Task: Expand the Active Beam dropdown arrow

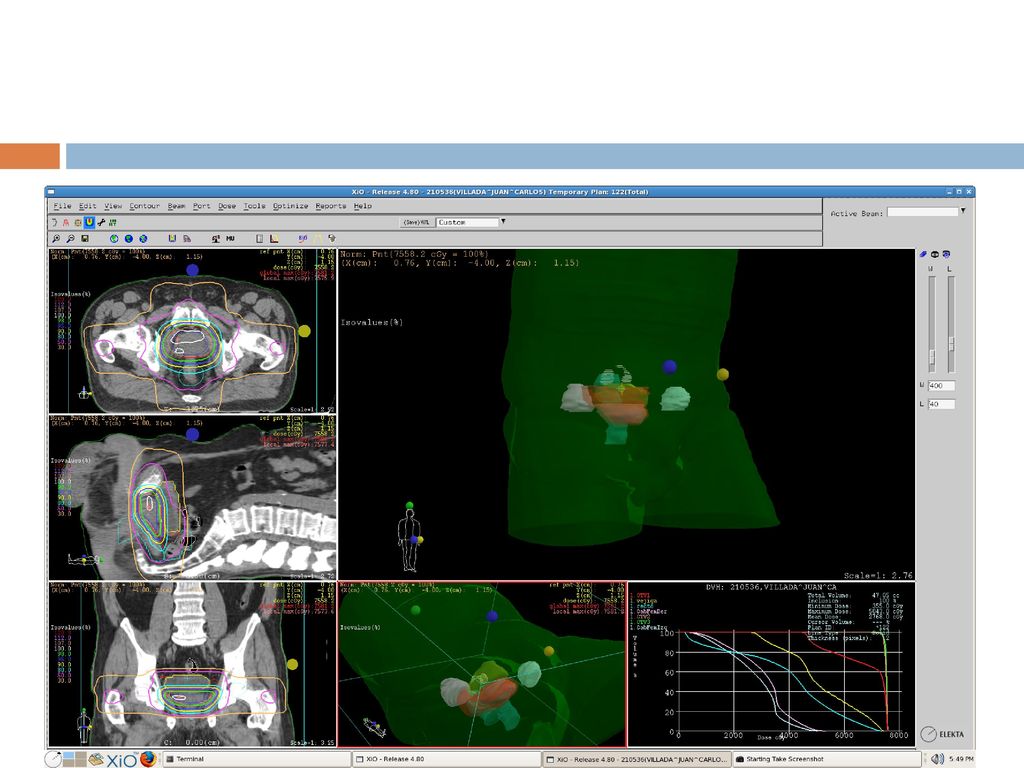Action: (963, 211)
